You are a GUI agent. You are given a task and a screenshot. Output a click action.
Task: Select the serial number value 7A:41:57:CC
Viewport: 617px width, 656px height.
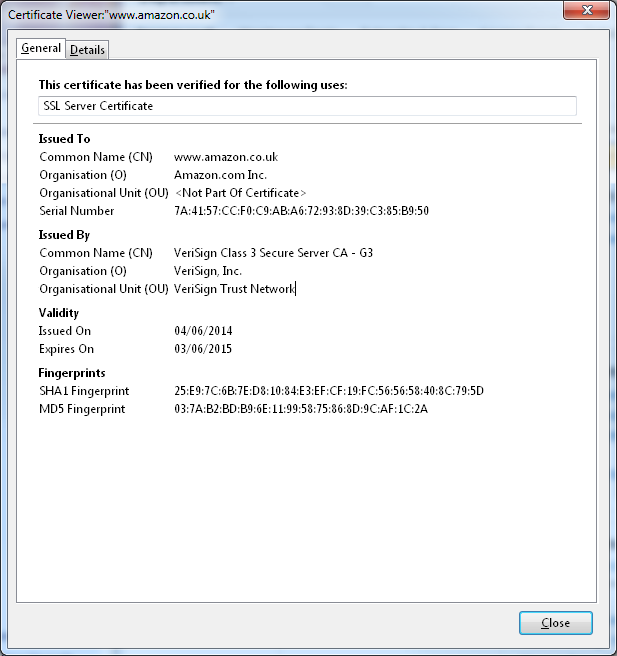(x=302, y=211)
